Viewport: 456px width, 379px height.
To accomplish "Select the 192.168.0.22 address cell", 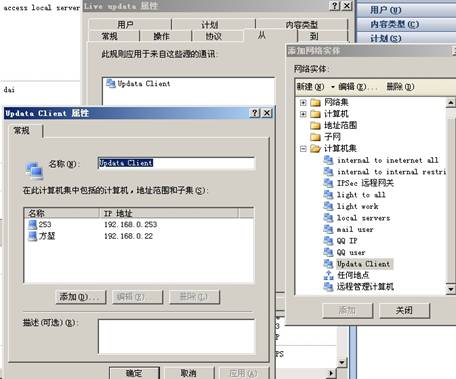I will coord(128,236).
